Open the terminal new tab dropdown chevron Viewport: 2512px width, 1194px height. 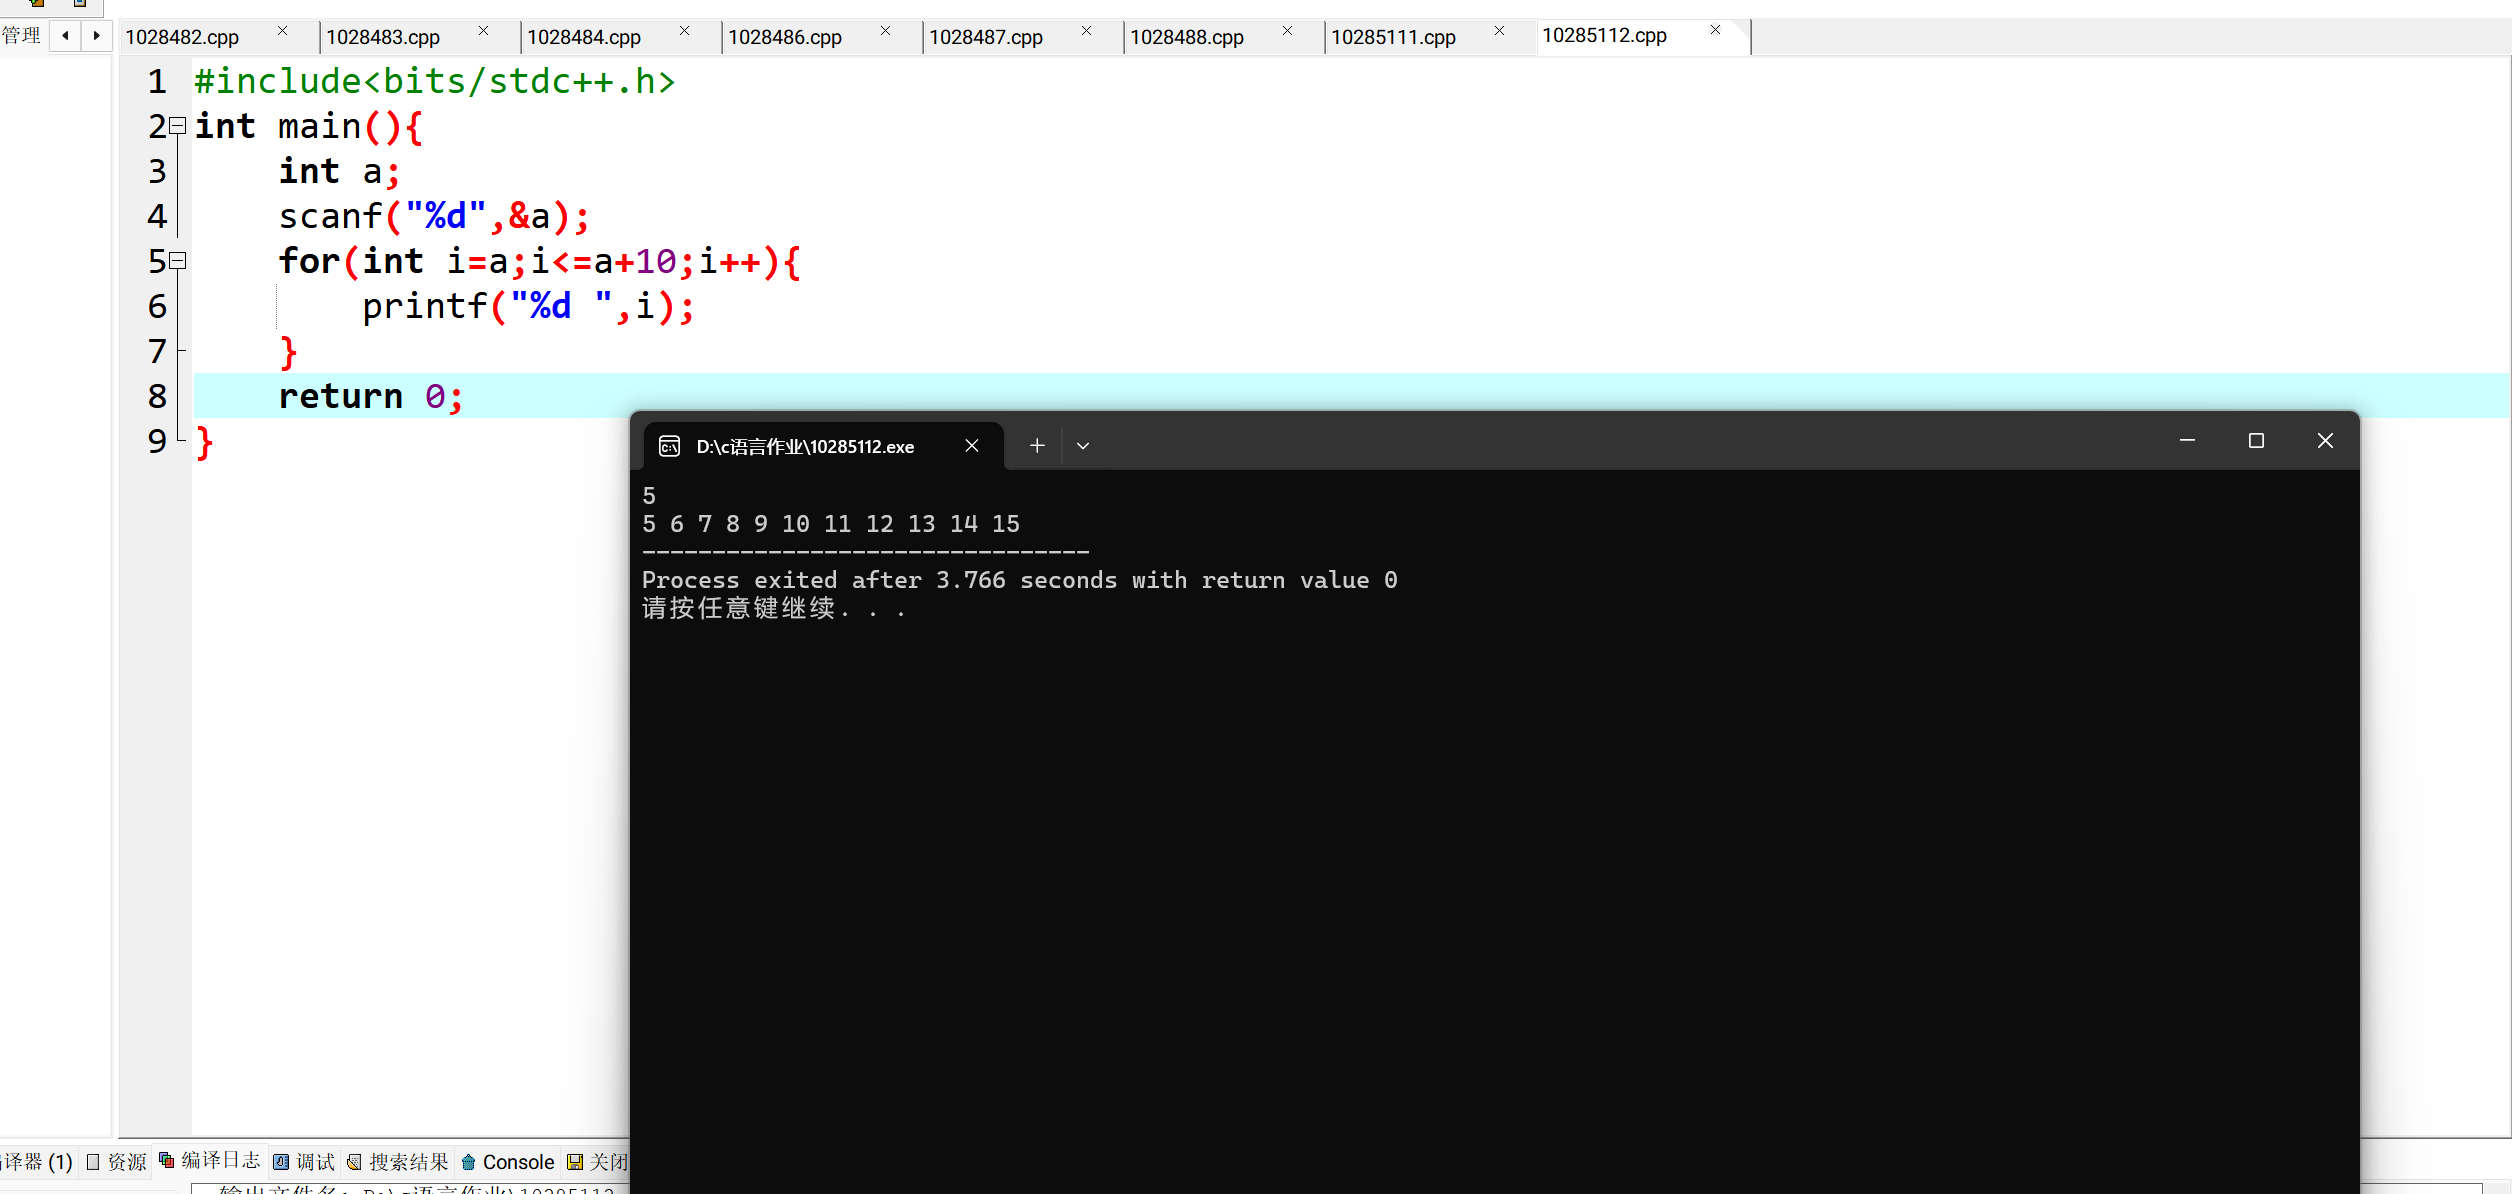pyautogui.click(x=1082, y=446)
